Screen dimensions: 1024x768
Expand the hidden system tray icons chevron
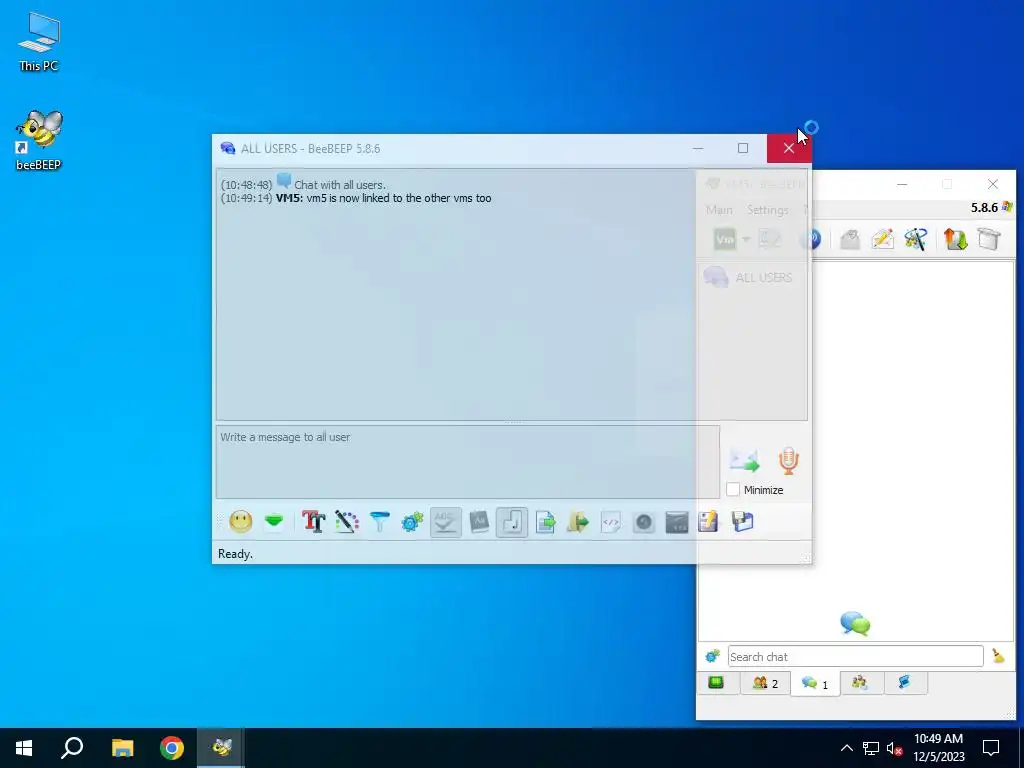click(846, 748)
